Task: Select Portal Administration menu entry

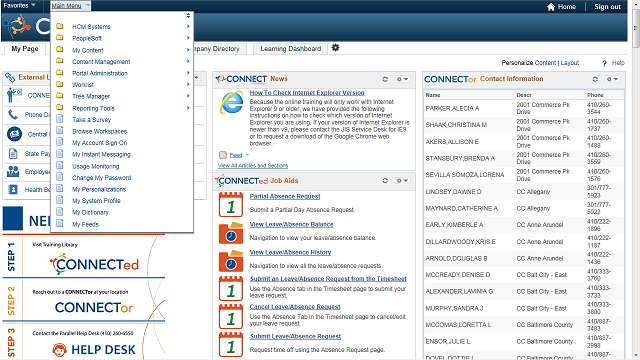Action: click(100, 73)
